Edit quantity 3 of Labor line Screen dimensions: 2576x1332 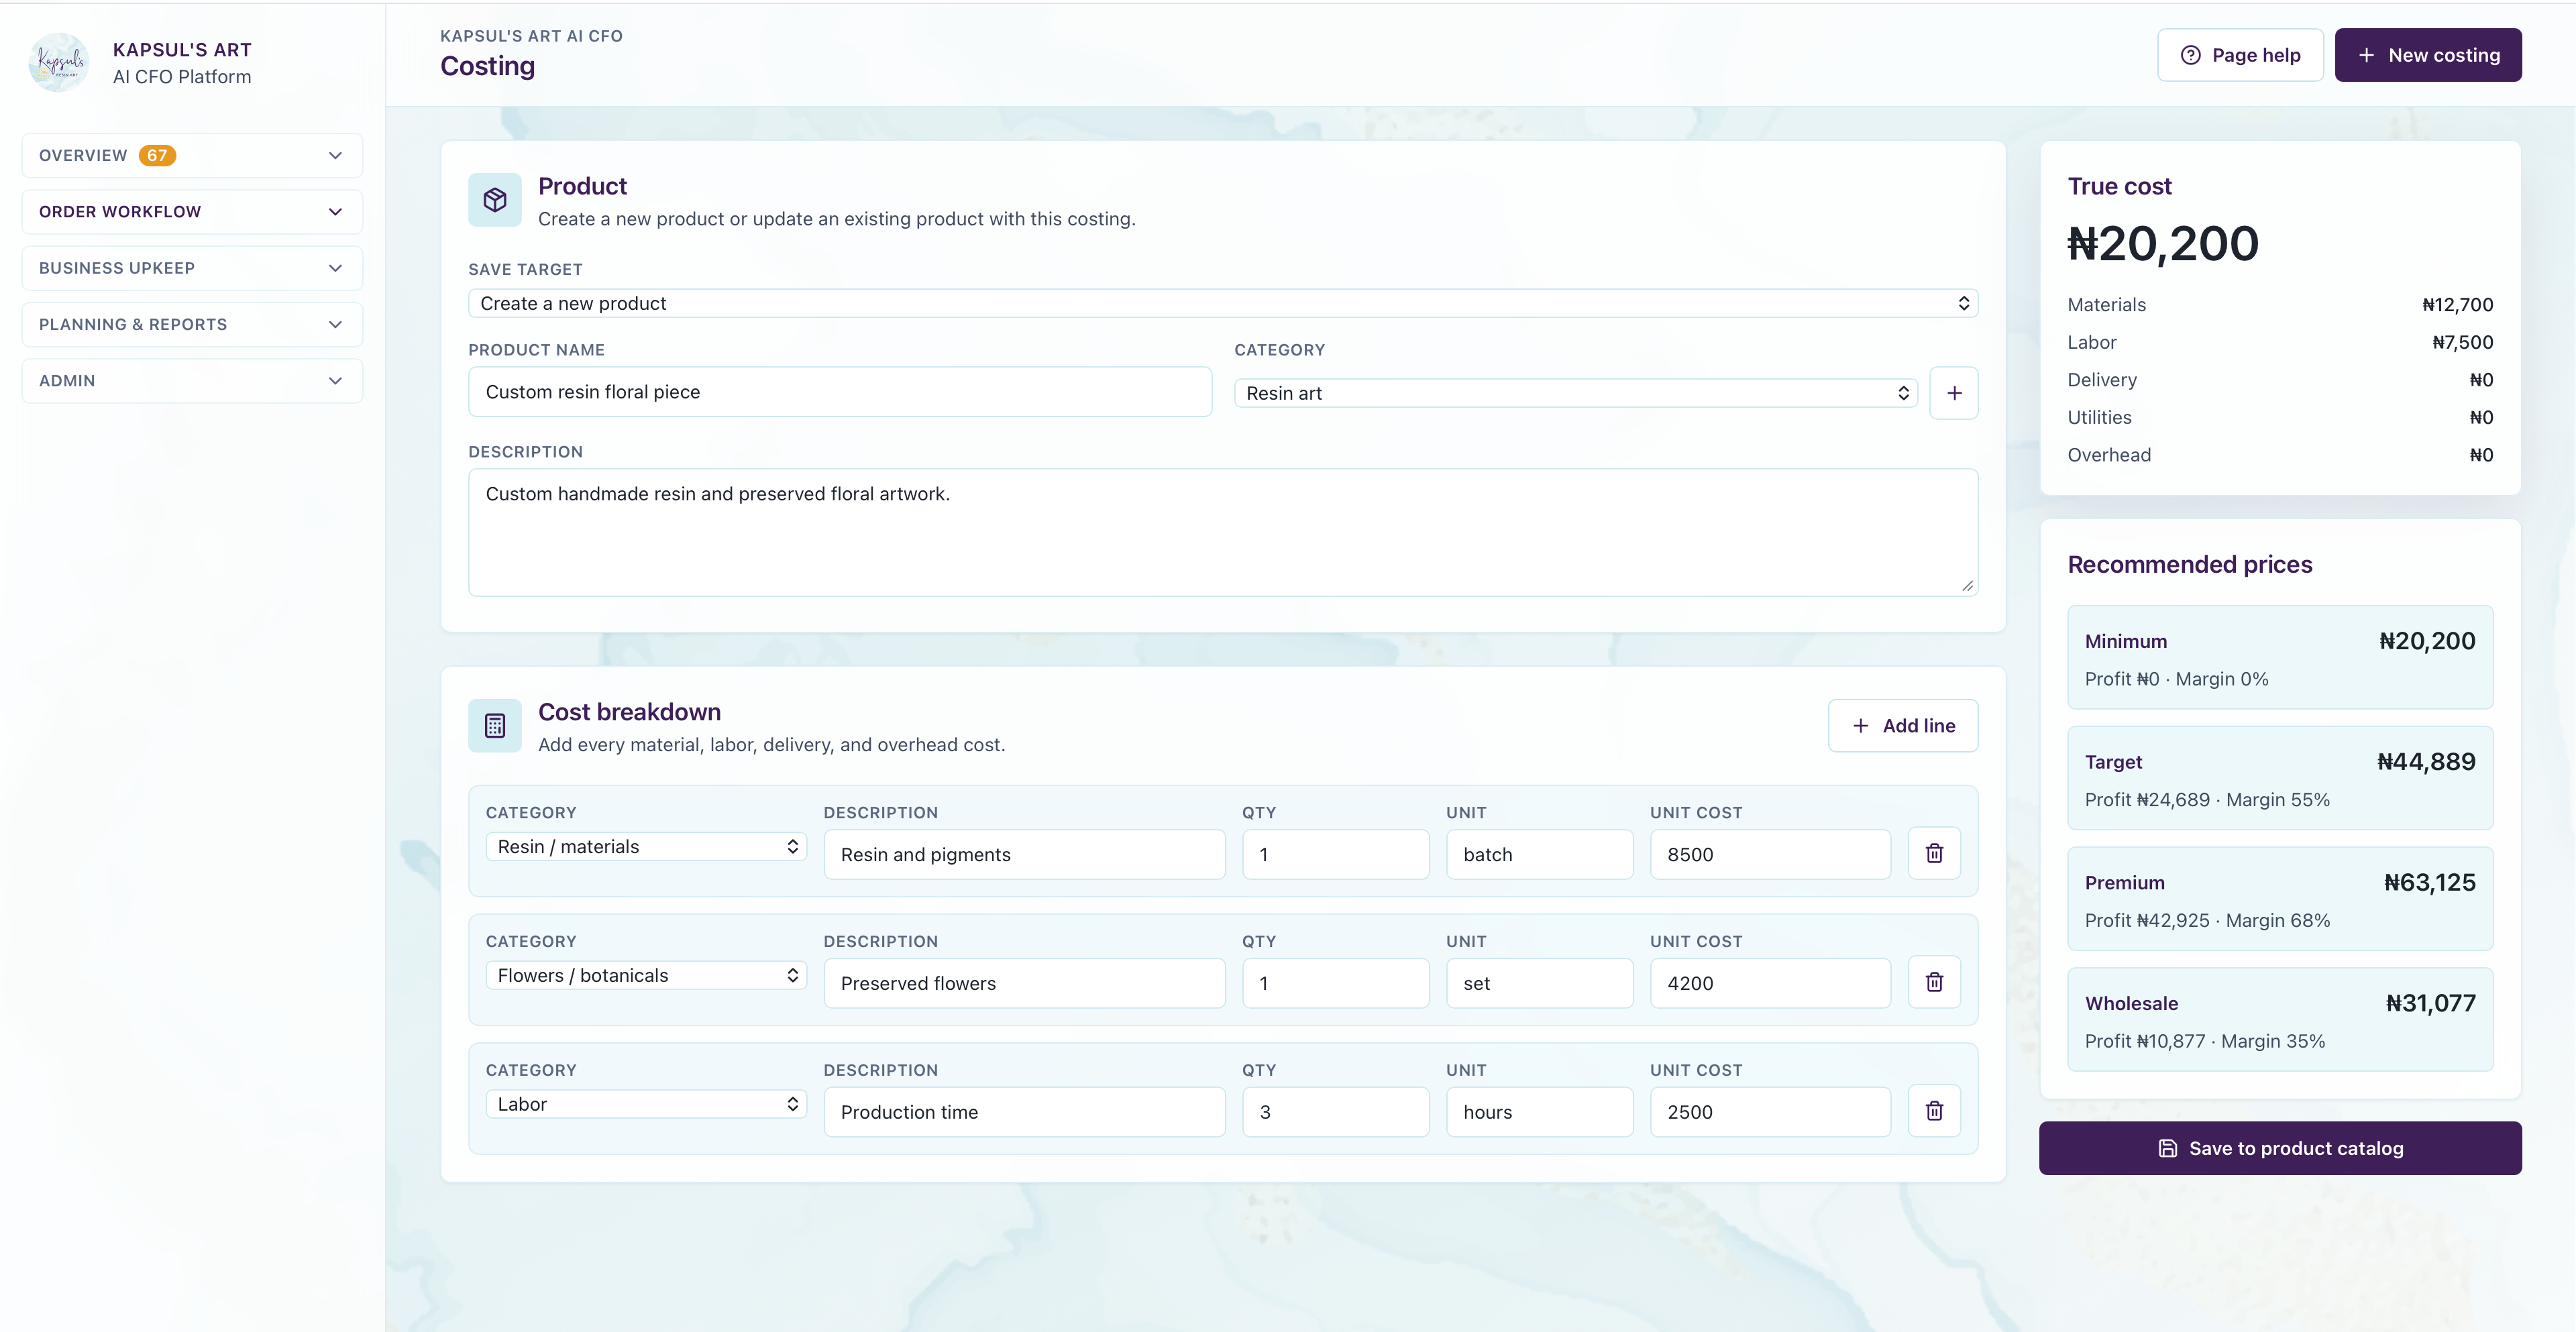point(1335,1112)
